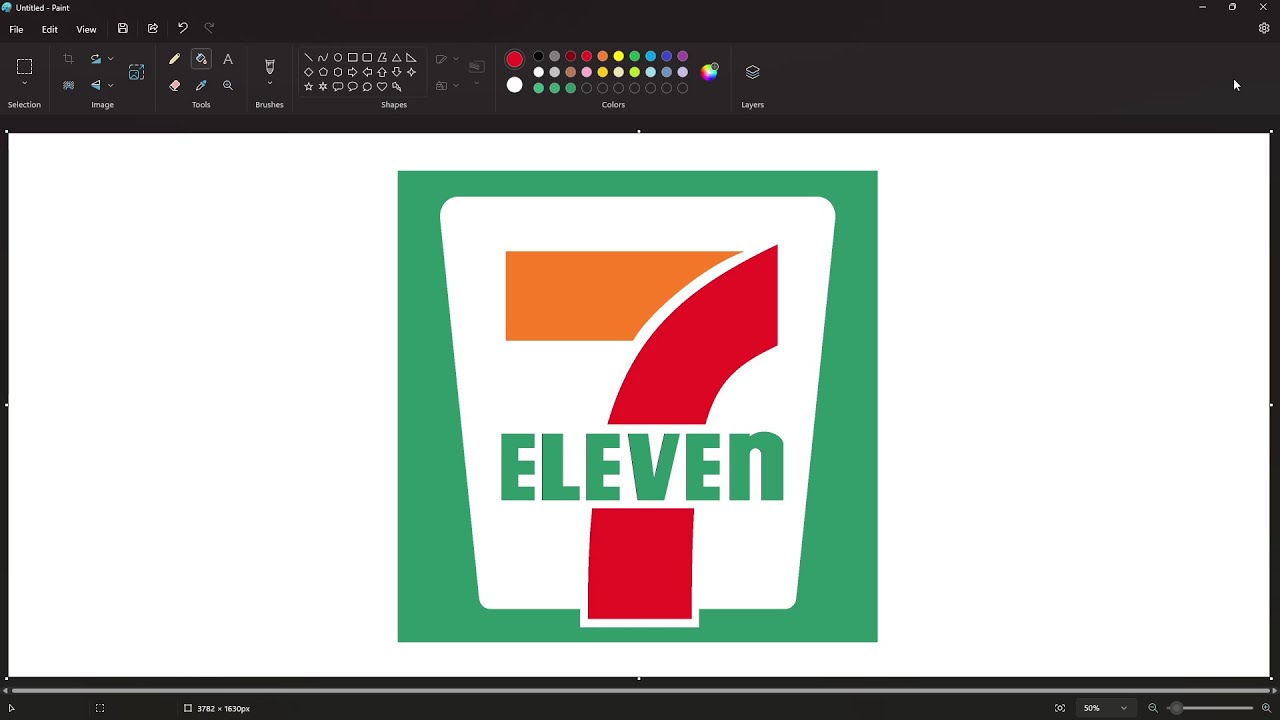The image size is (1280, 720).
Task: Select the Up arrow shape
Action: pyautogui.click(x=382, y=72)
